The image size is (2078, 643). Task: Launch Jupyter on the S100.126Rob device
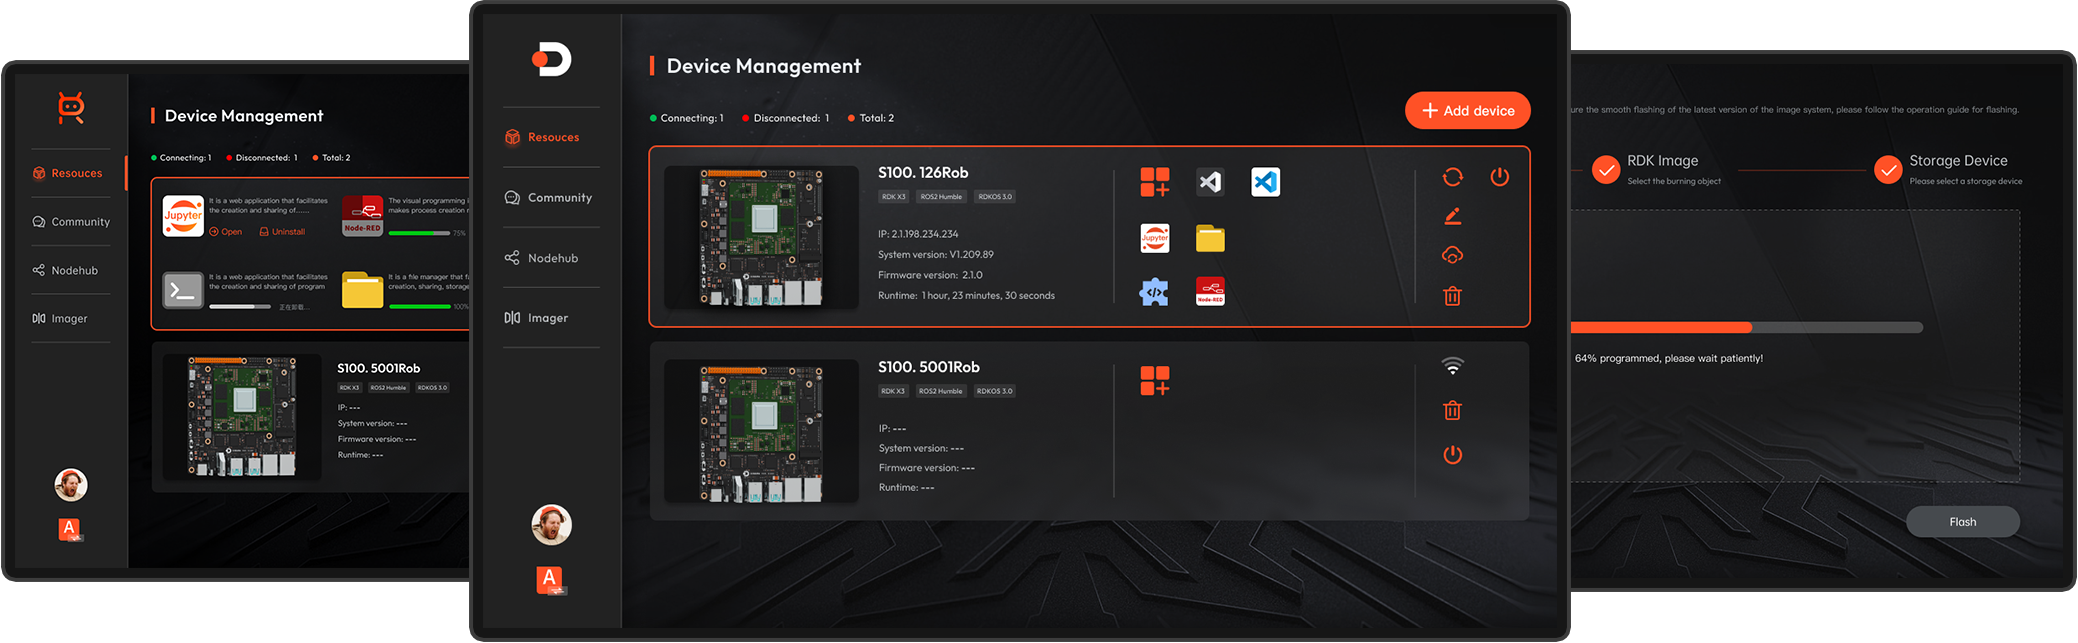pos(1154,238)
